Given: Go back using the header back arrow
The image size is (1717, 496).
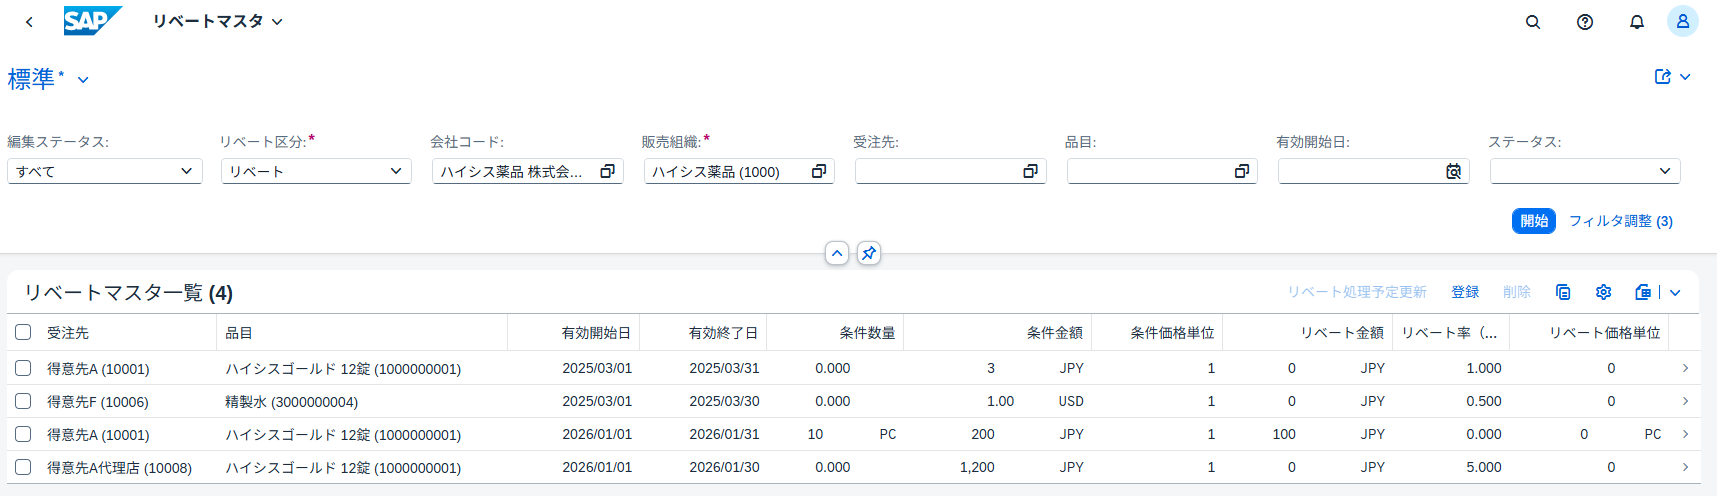Looking at the screenshot, I should click(29, 21).
